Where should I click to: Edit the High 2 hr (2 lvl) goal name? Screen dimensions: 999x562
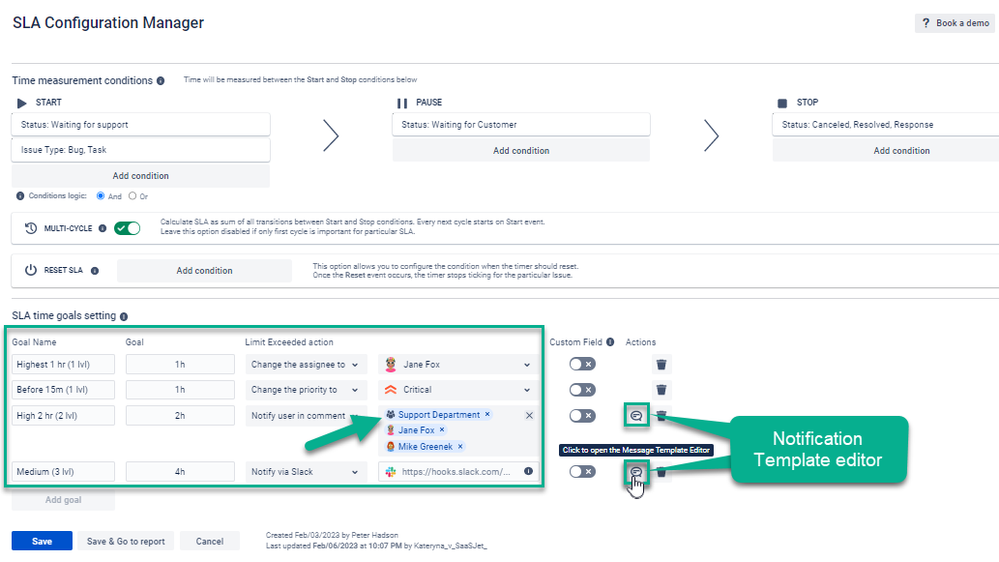(x=63, y=415)
